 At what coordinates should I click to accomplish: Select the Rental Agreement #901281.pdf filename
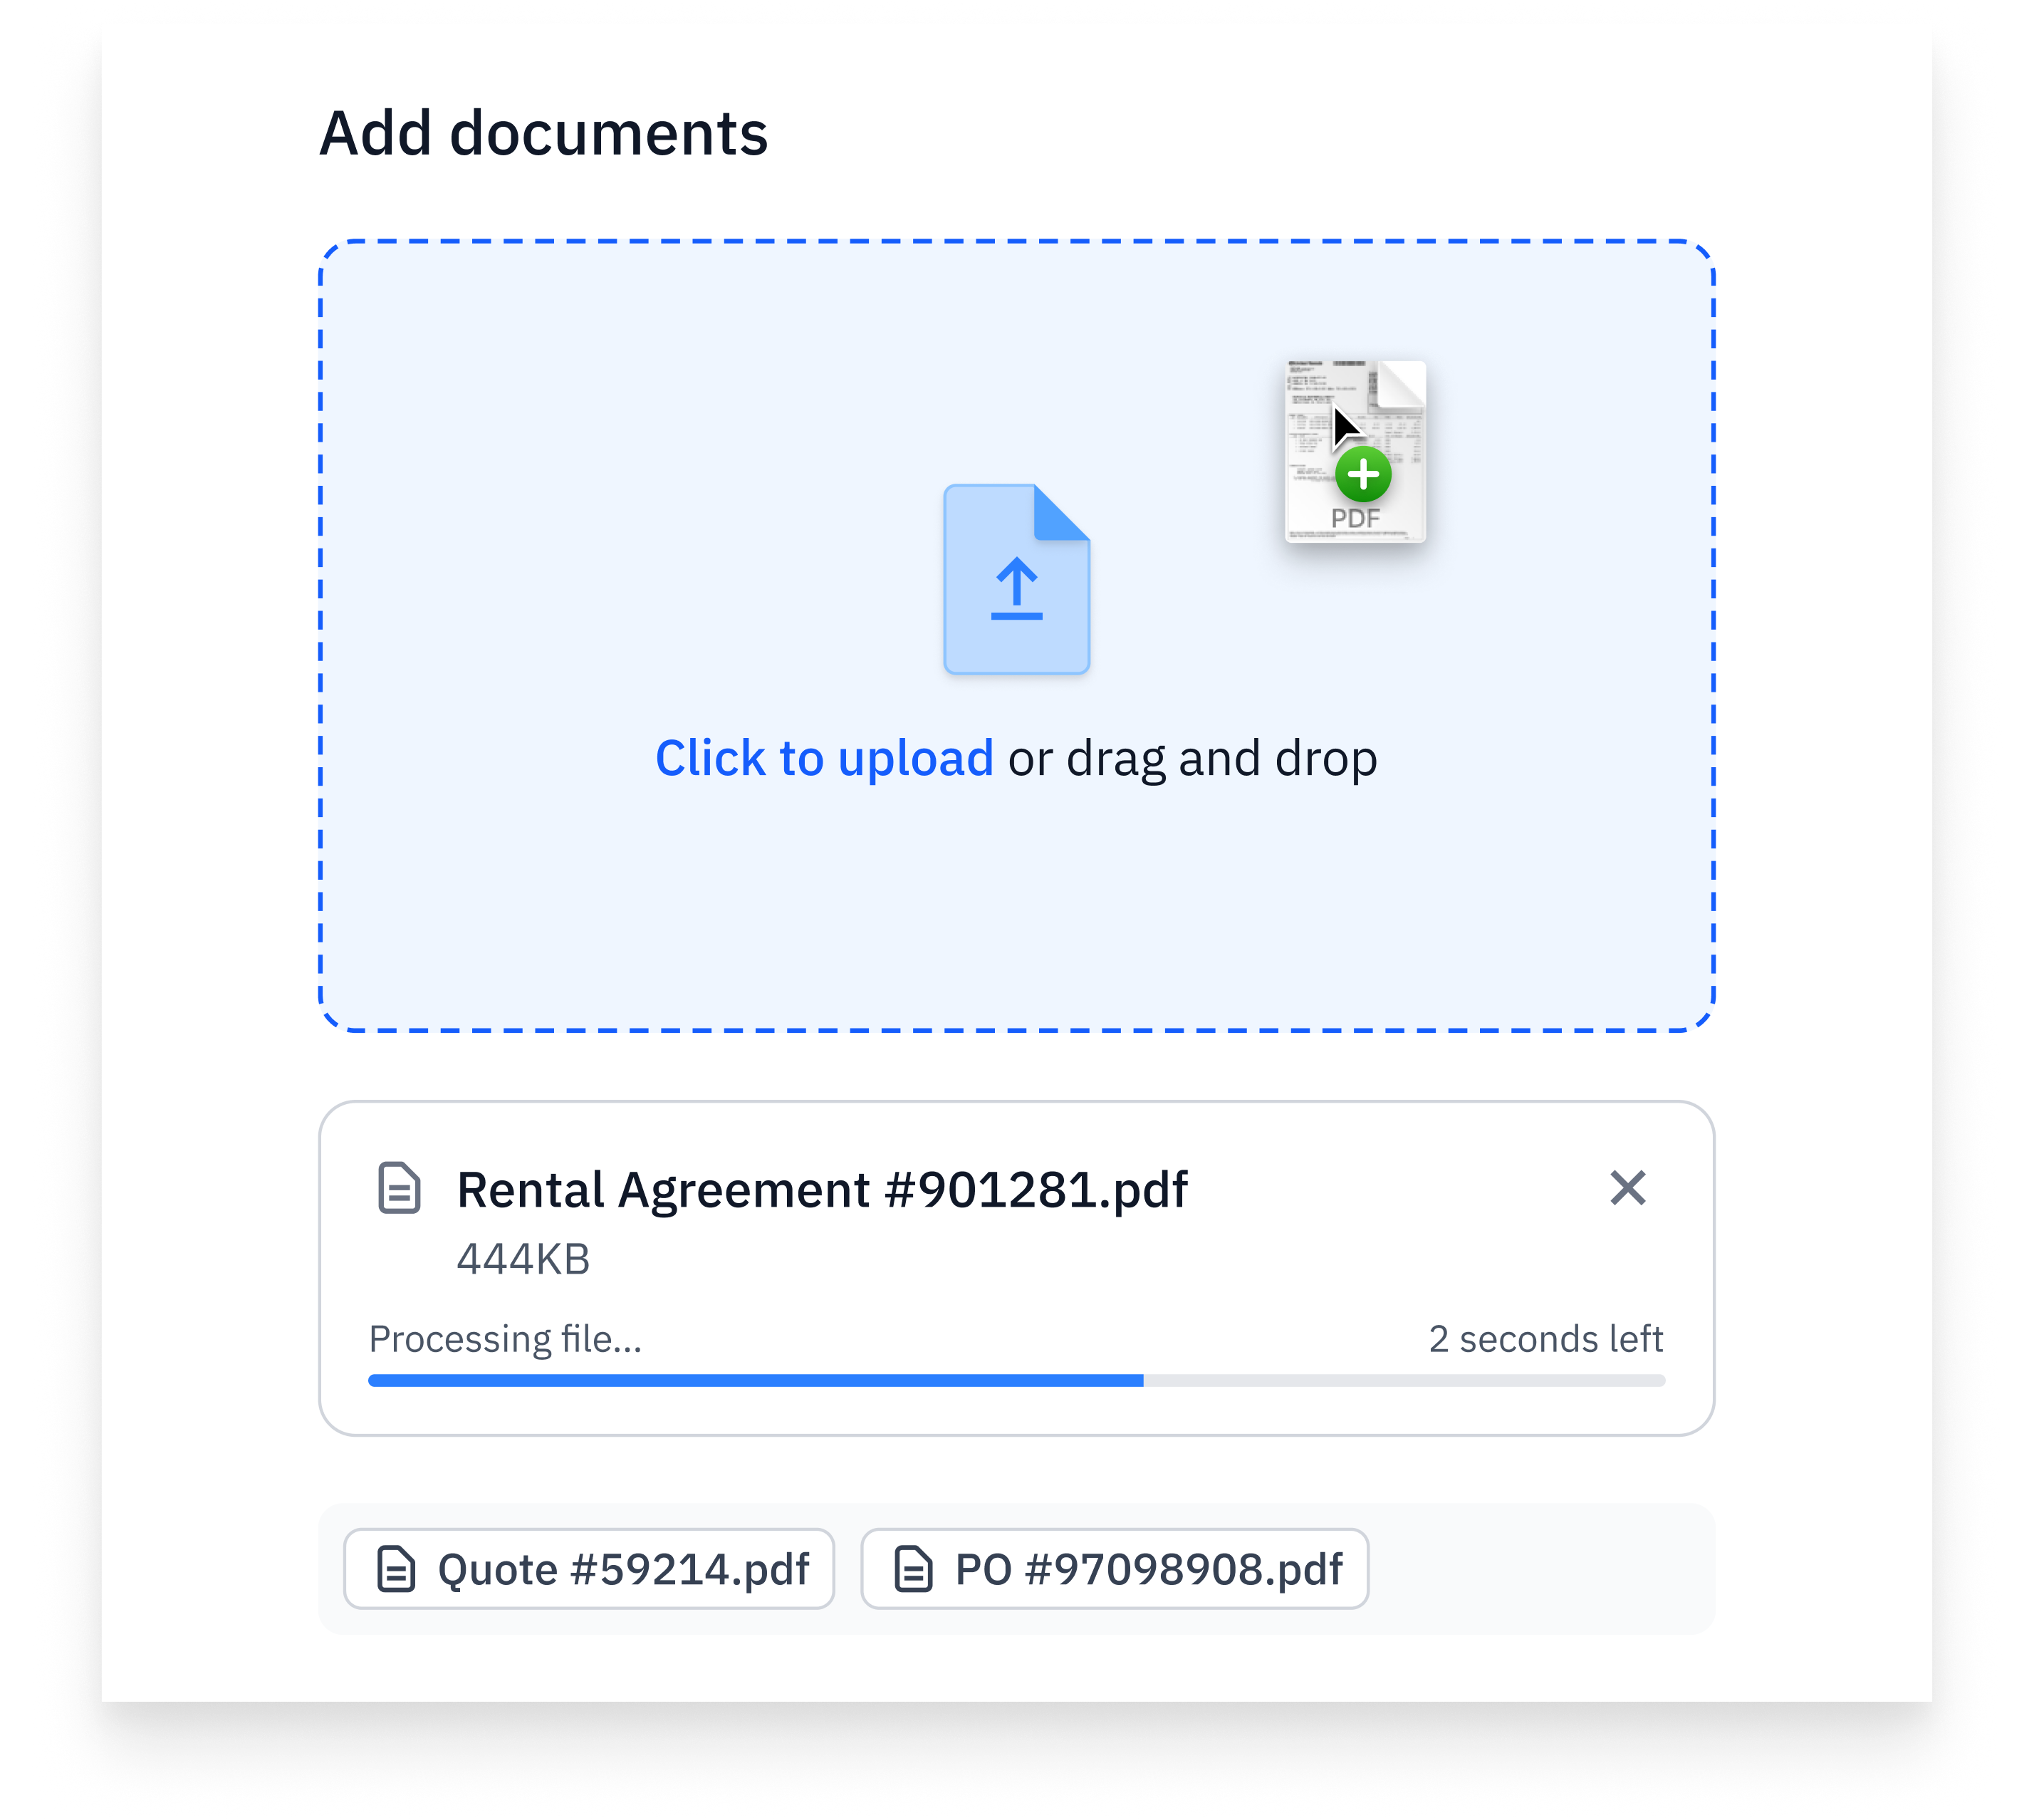(822, 1190)
